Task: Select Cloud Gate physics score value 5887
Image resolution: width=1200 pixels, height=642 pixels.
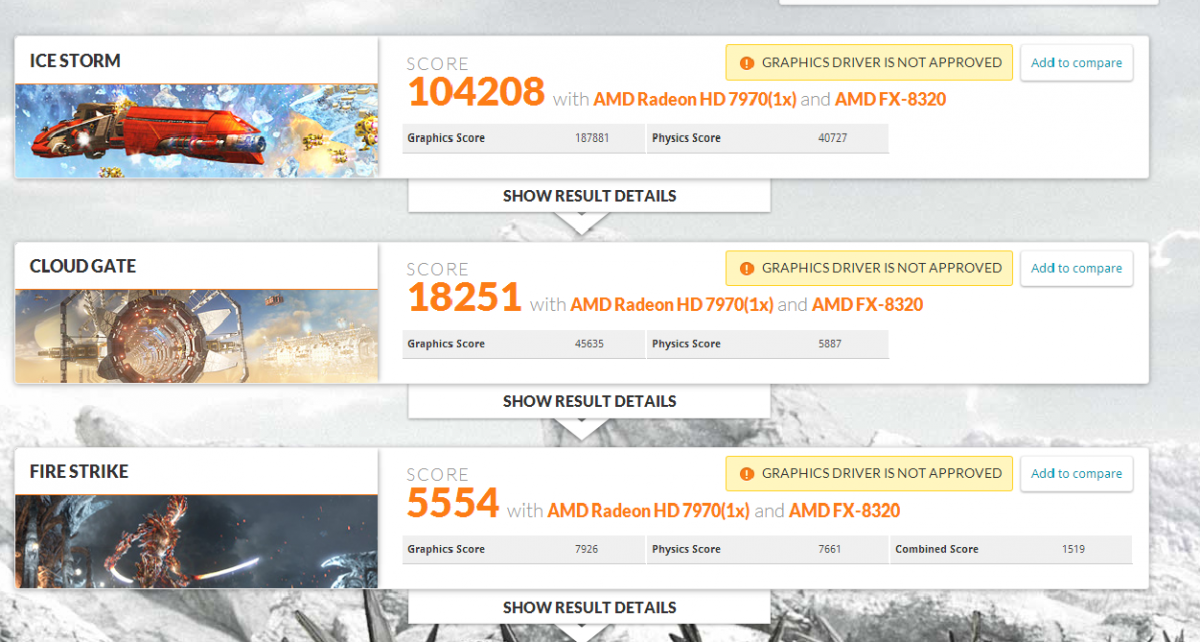Action: pyautogui.click(x=830, y=344)
